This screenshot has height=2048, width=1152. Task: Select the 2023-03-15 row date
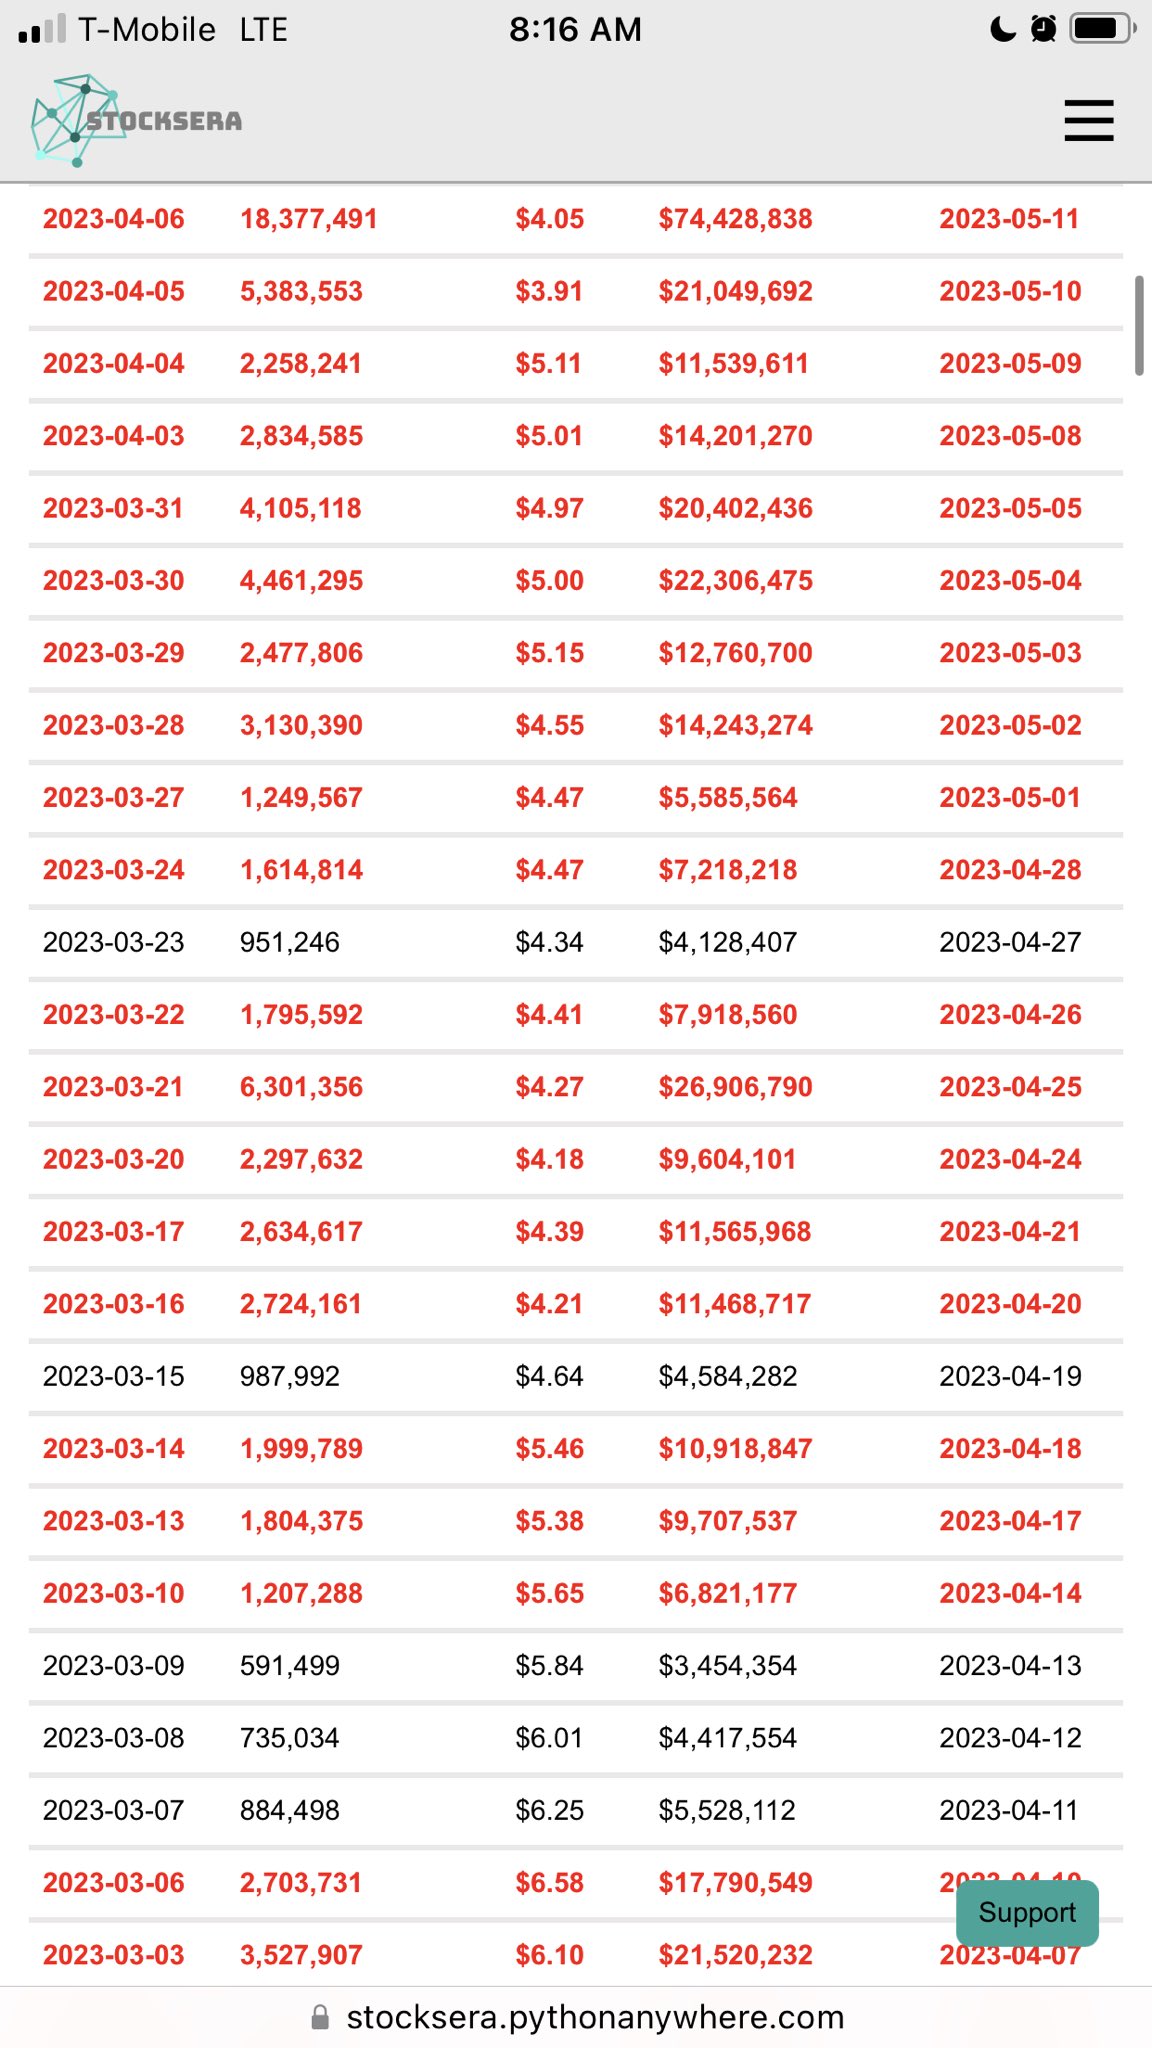coord(114,1376)
